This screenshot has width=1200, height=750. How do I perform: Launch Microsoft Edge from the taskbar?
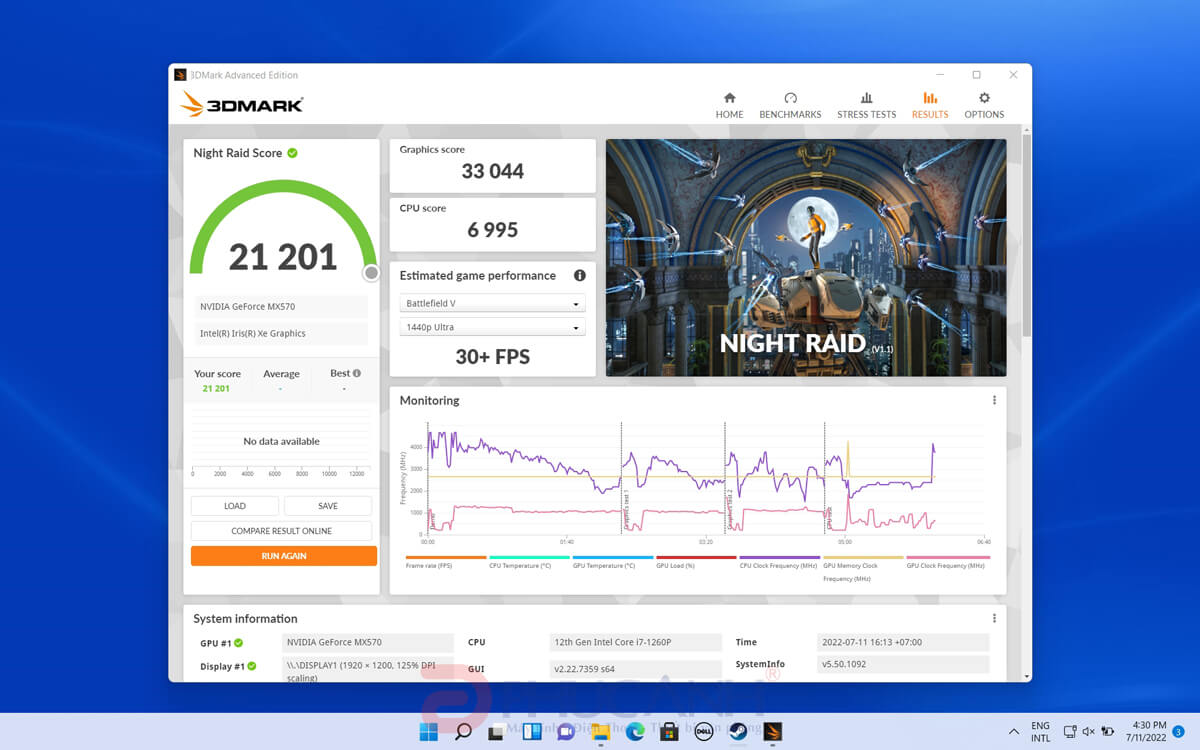coord(635,732)
